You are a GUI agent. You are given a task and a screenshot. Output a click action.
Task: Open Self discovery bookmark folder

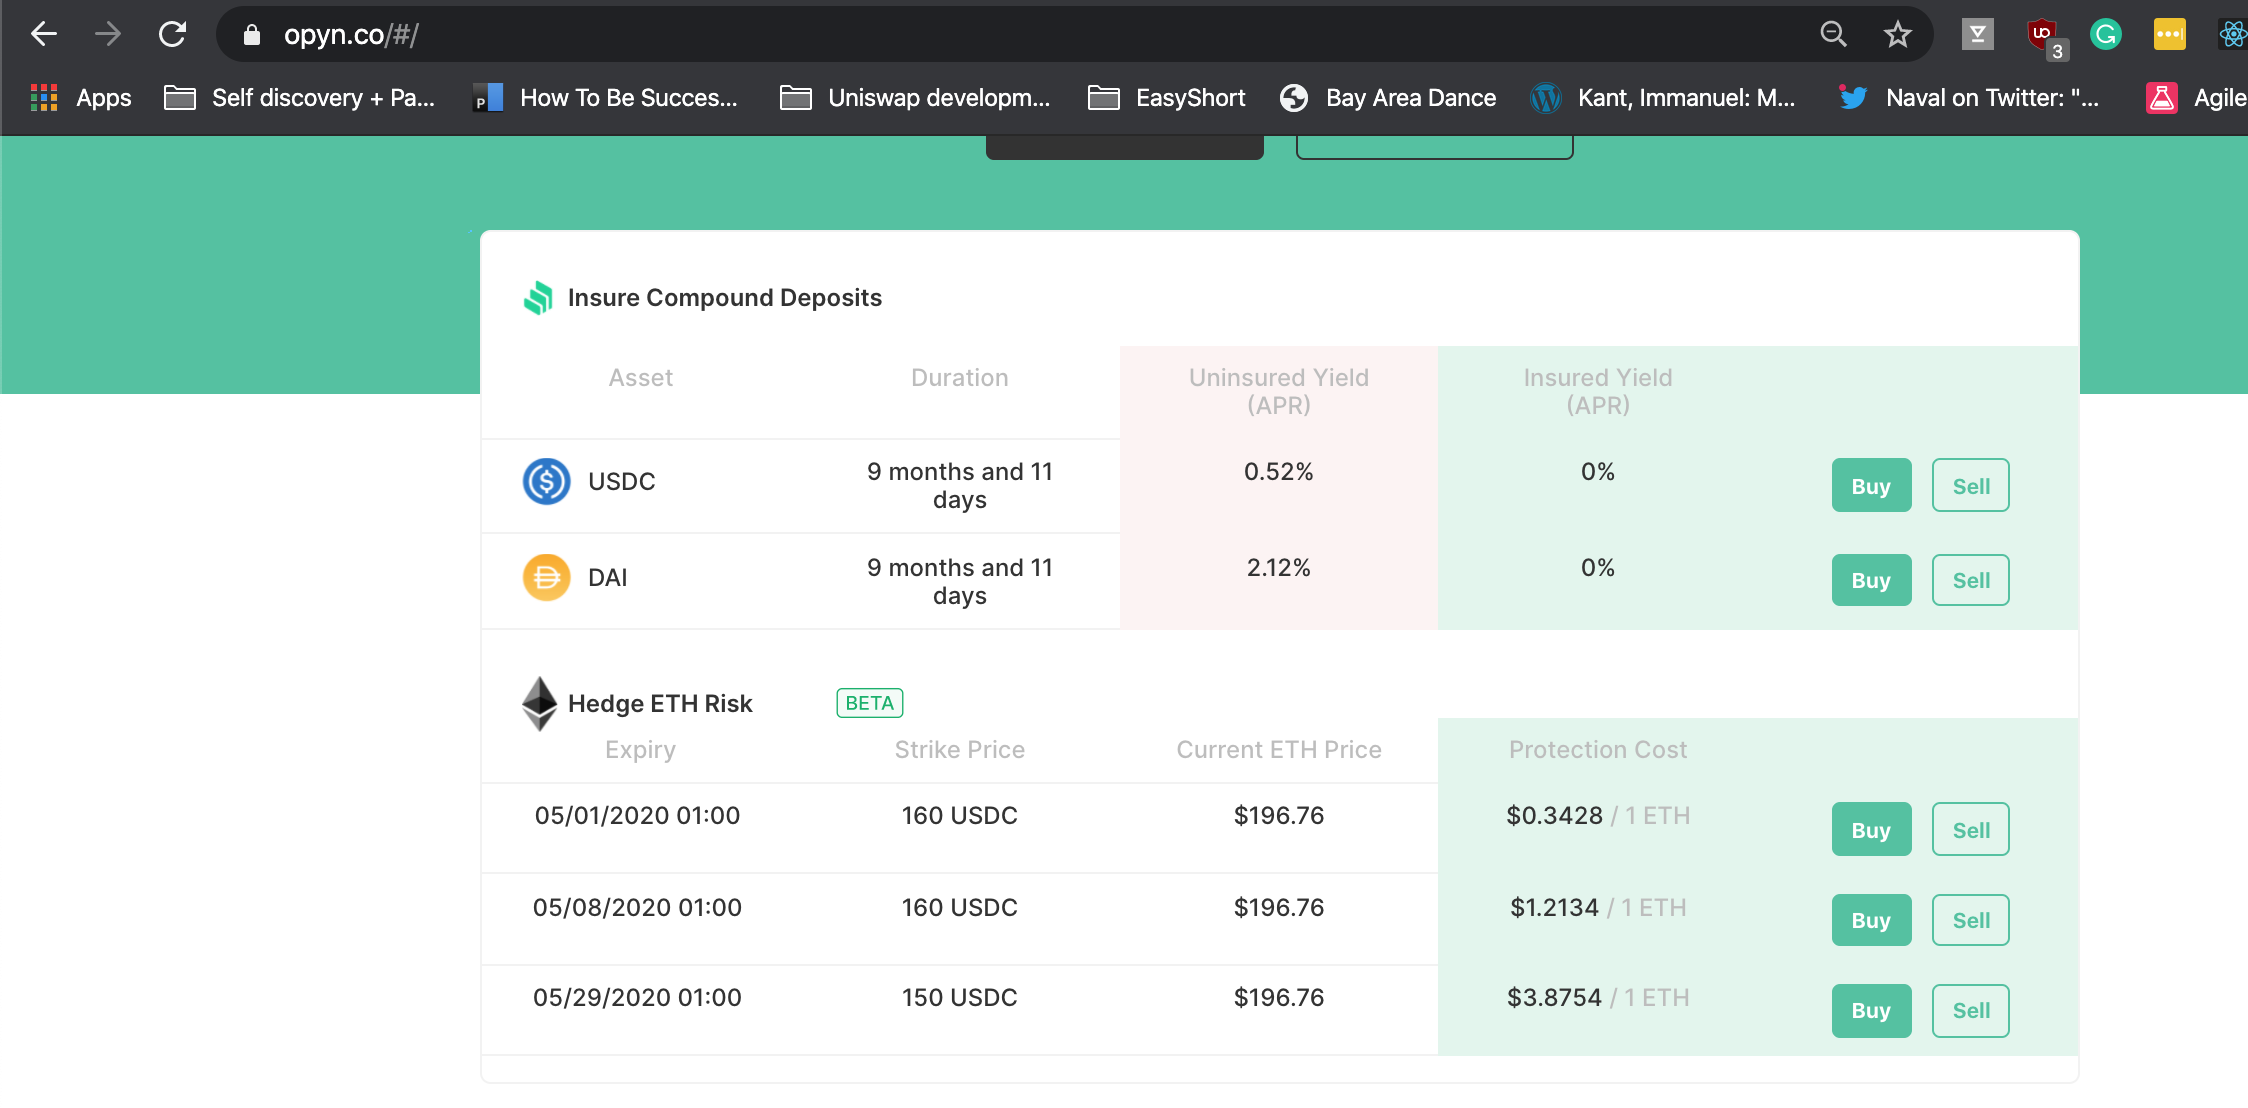click(299, 98)
